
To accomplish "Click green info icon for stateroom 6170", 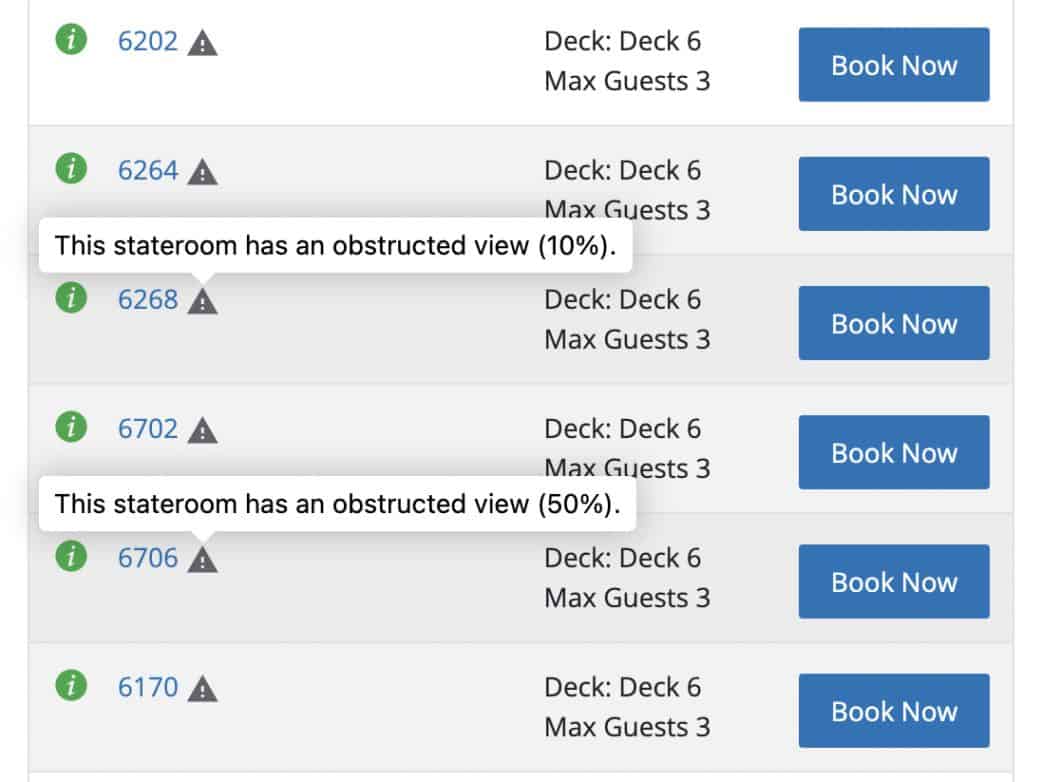I will coord(70,686).
